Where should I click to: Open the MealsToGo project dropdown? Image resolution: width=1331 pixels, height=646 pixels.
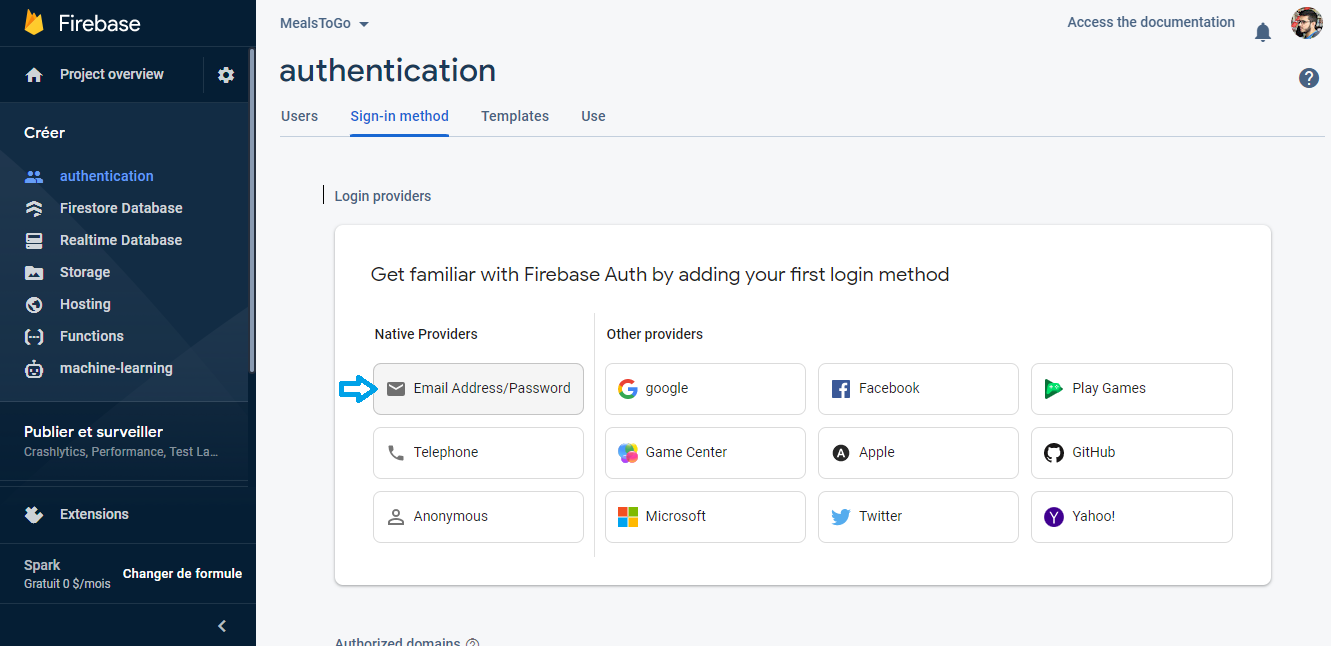[x=325, y=24]
